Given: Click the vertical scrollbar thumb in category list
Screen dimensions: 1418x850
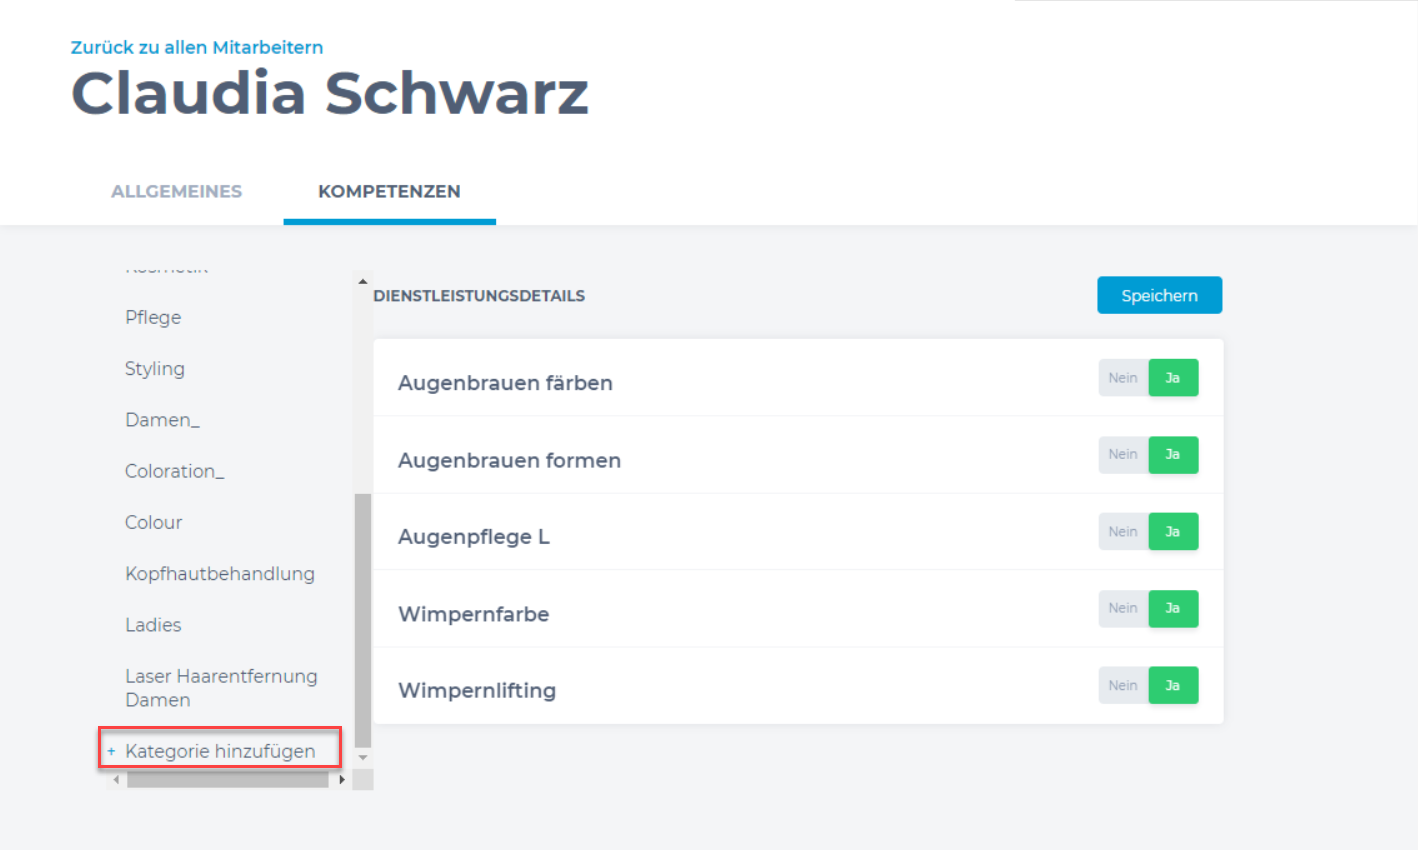Looking at the screenshot, I should click(363, 620).
